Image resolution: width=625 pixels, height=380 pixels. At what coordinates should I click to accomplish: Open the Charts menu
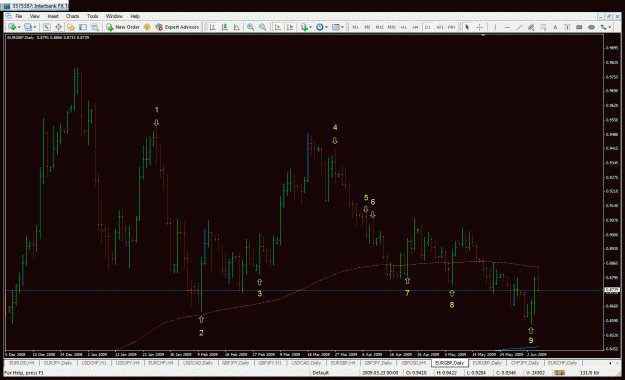pyautogui.click(x=73, y=16)
